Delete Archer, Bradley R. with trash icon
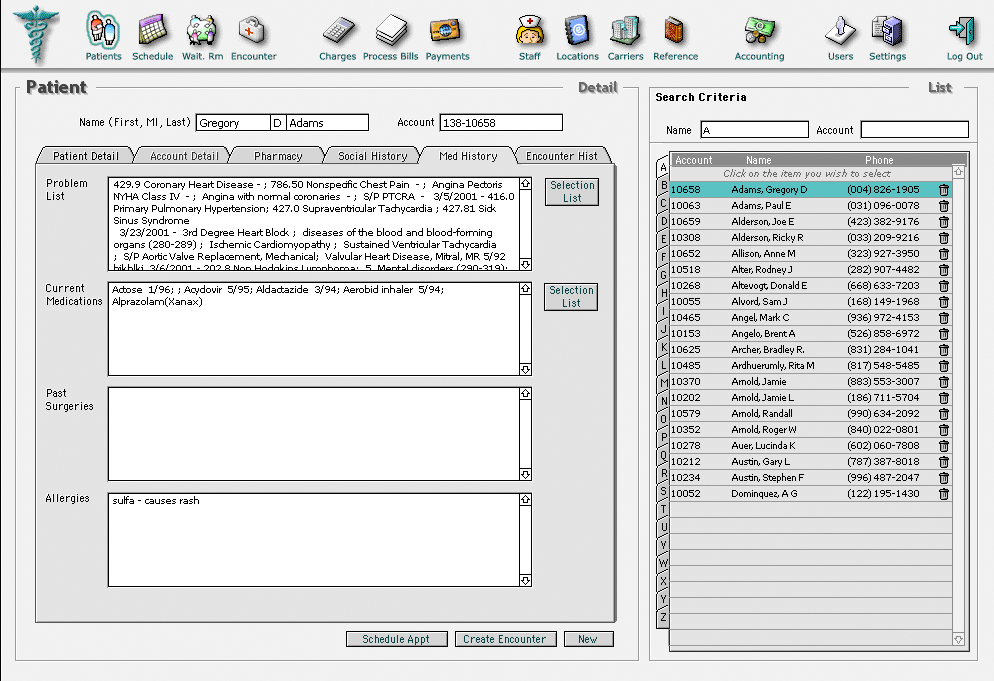The image size is (994, 681). (944, 349)
